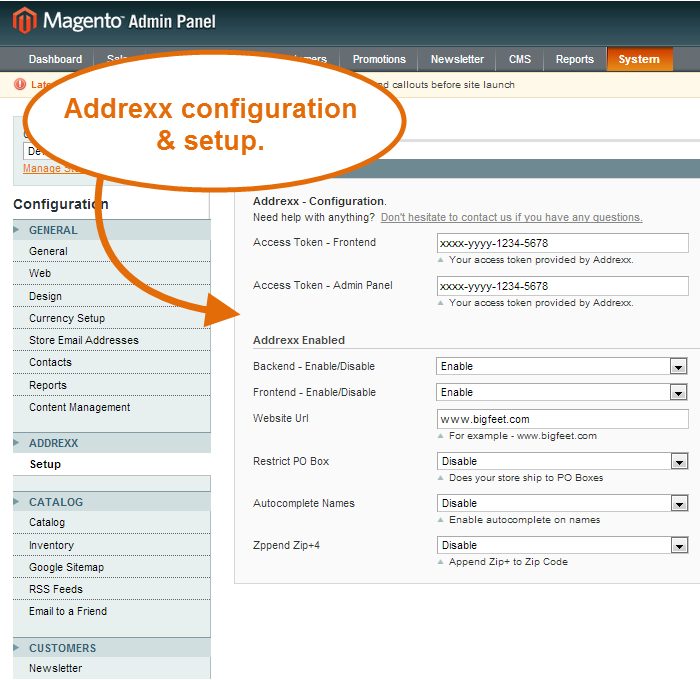The image size is (700, 680).
Task: Open the Frontend Enable/Disable dropdown
Action: (562, 392)
